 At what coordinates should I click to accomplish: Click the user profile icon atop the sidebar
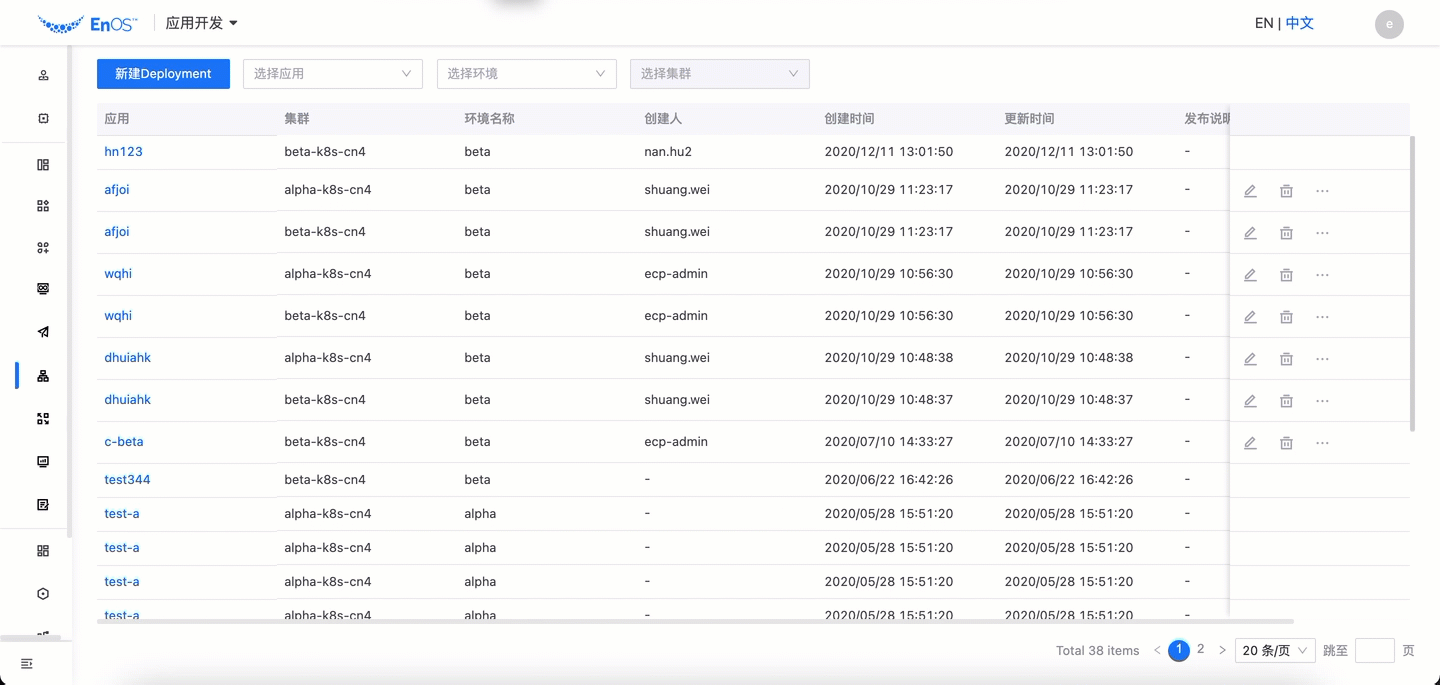pyautogui.click(x=43, y=75)
